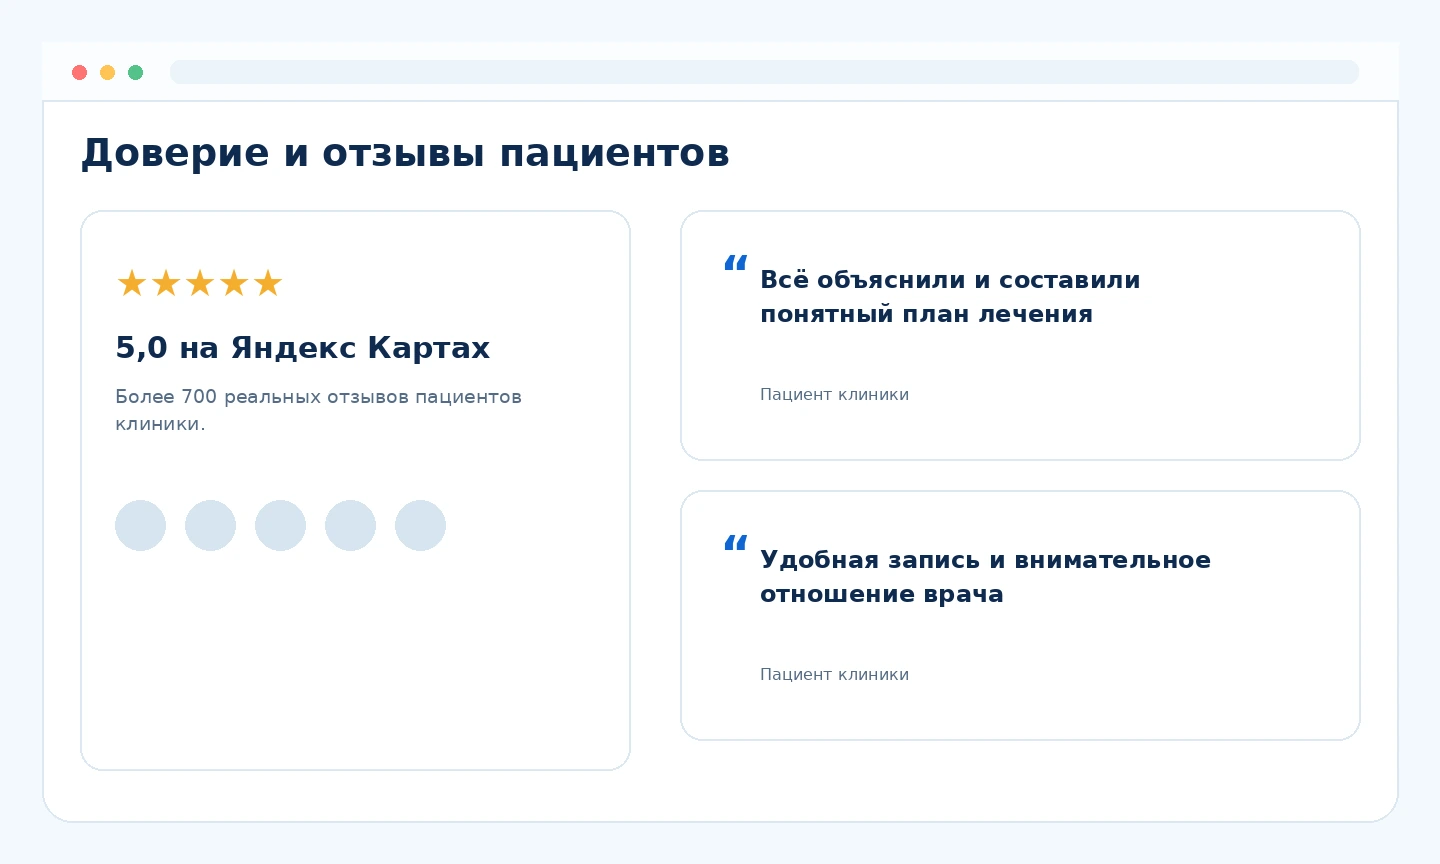Open the third (middle) patient avatar circle
The image size is (1440, 864).
click(x=280, y=525)
